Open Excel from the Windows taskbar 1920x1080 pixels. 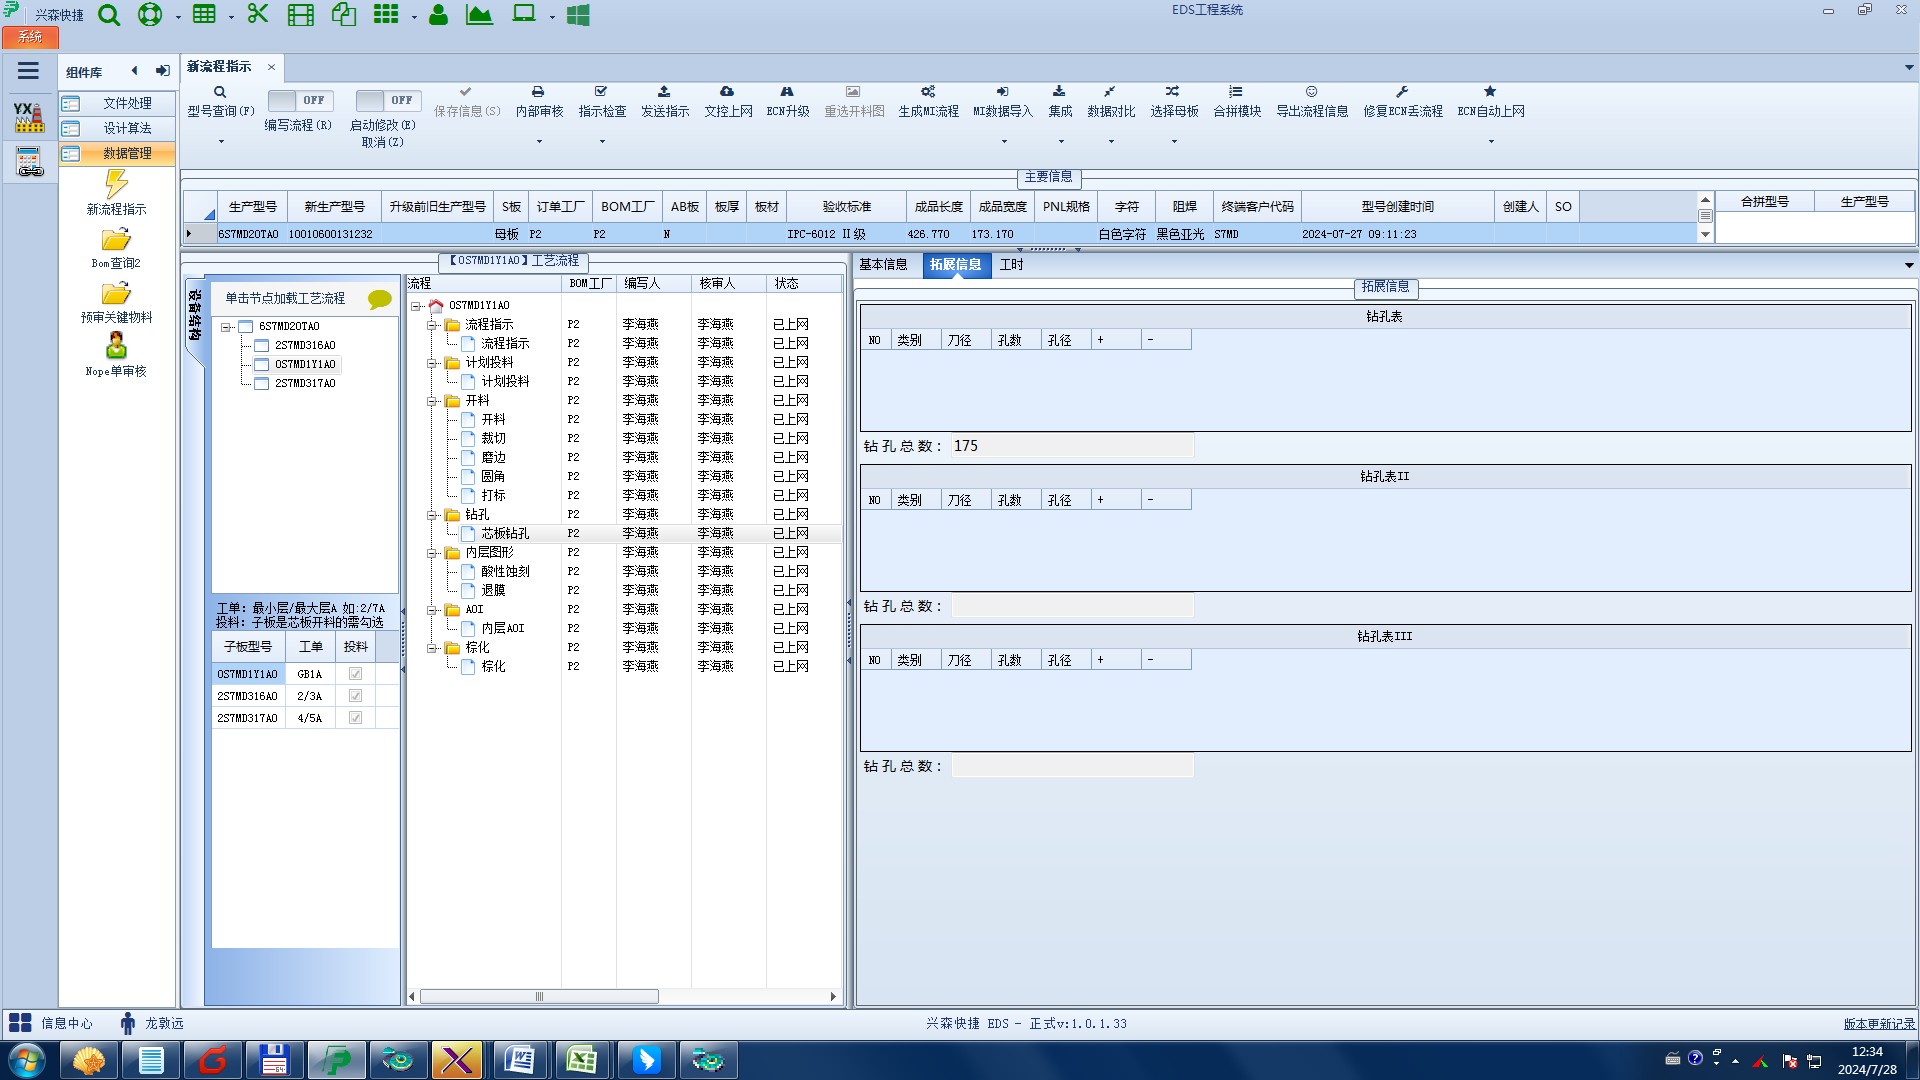(582, 1060)
